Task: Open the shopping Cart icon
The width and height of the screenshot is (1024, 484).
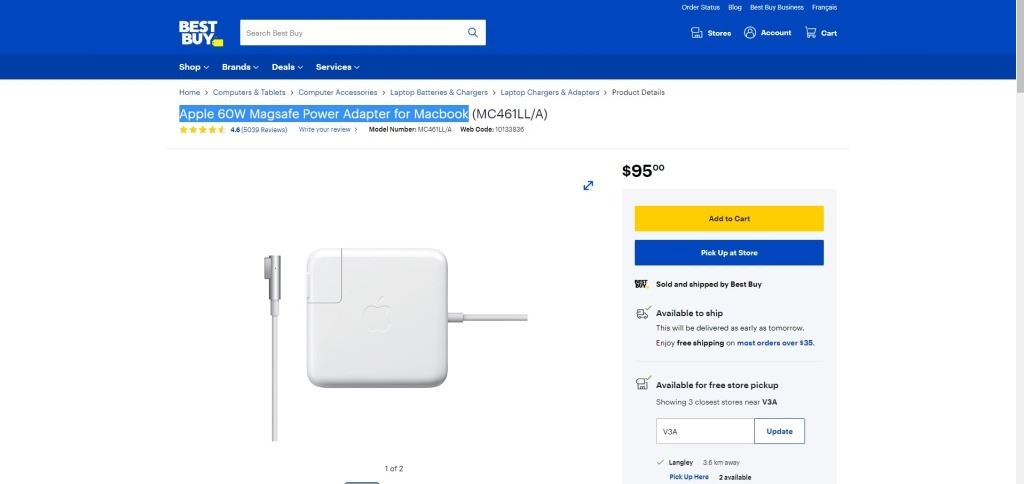Action: [811, 33]
